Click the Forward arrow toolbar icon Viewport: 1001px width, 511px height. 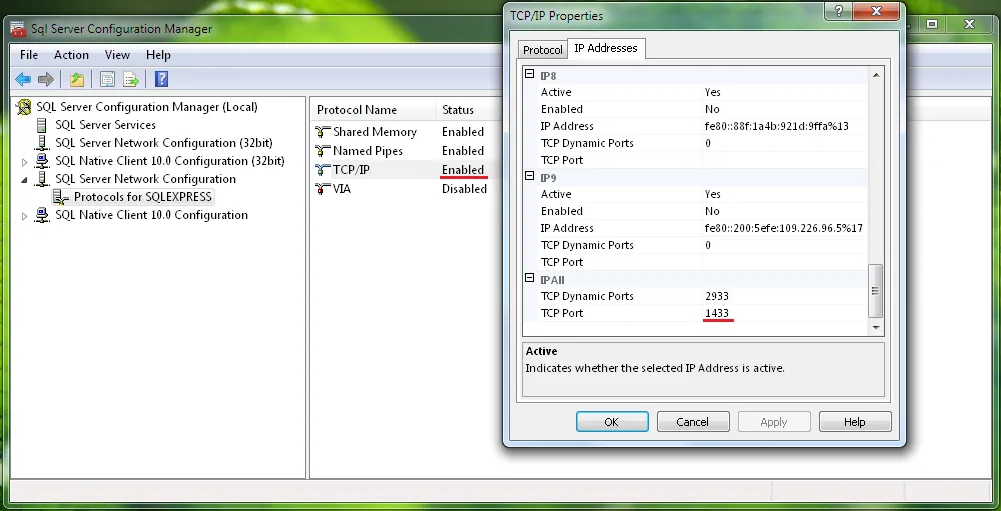46,79
